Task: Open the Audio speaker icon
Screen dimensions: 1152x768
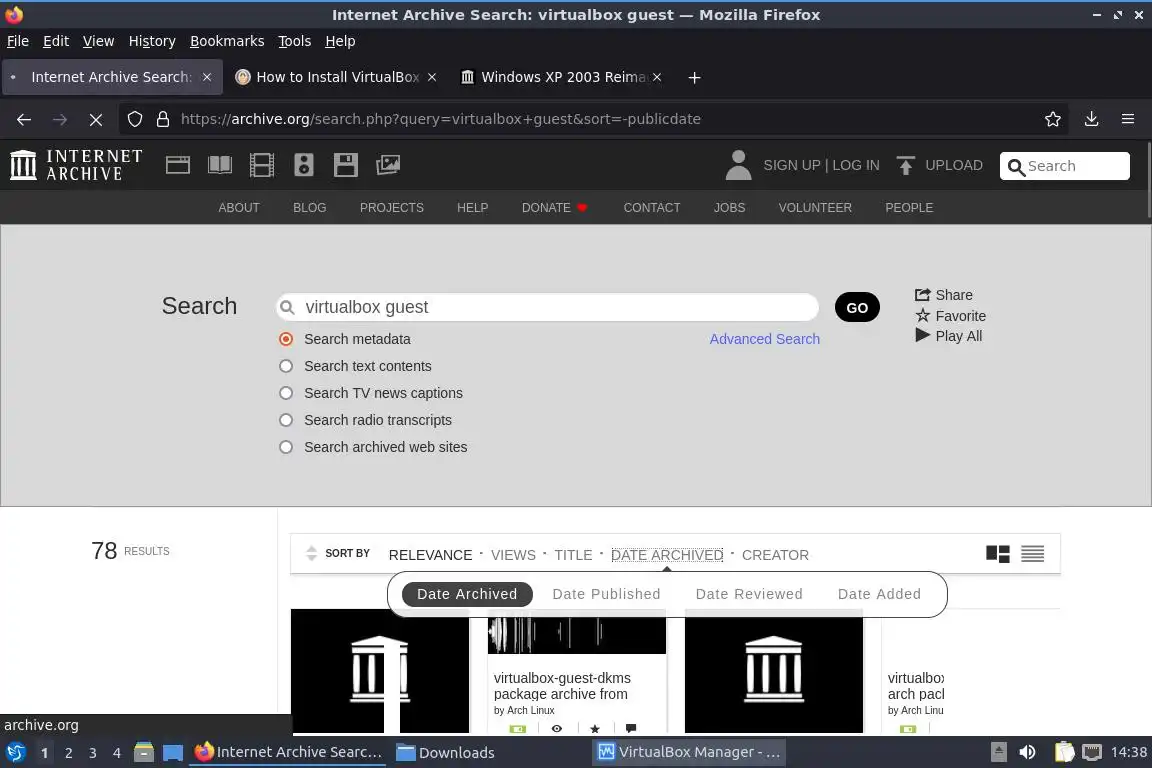Action: 303,165
